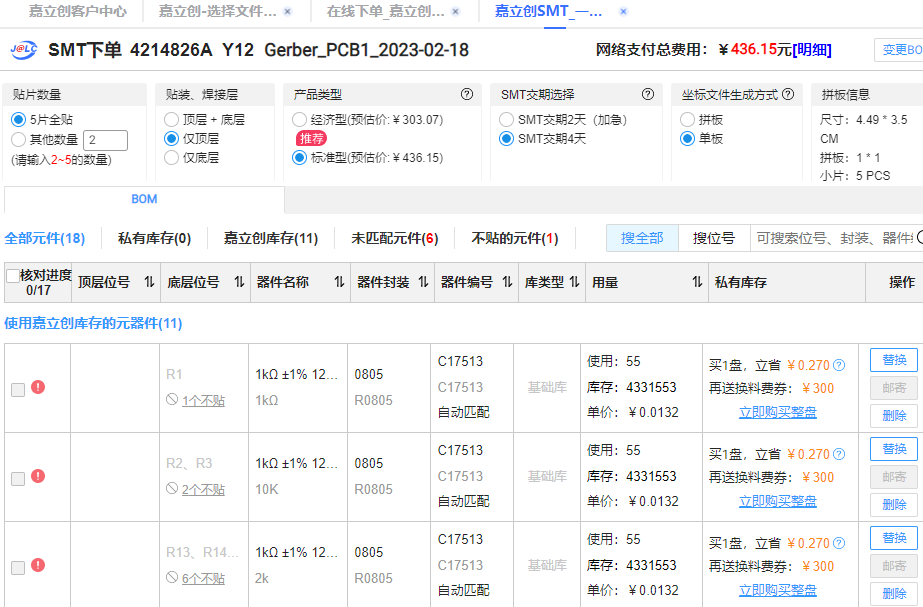
Task: Focus the 其他数量 quantity input field
Action: (x=105, y=140)
